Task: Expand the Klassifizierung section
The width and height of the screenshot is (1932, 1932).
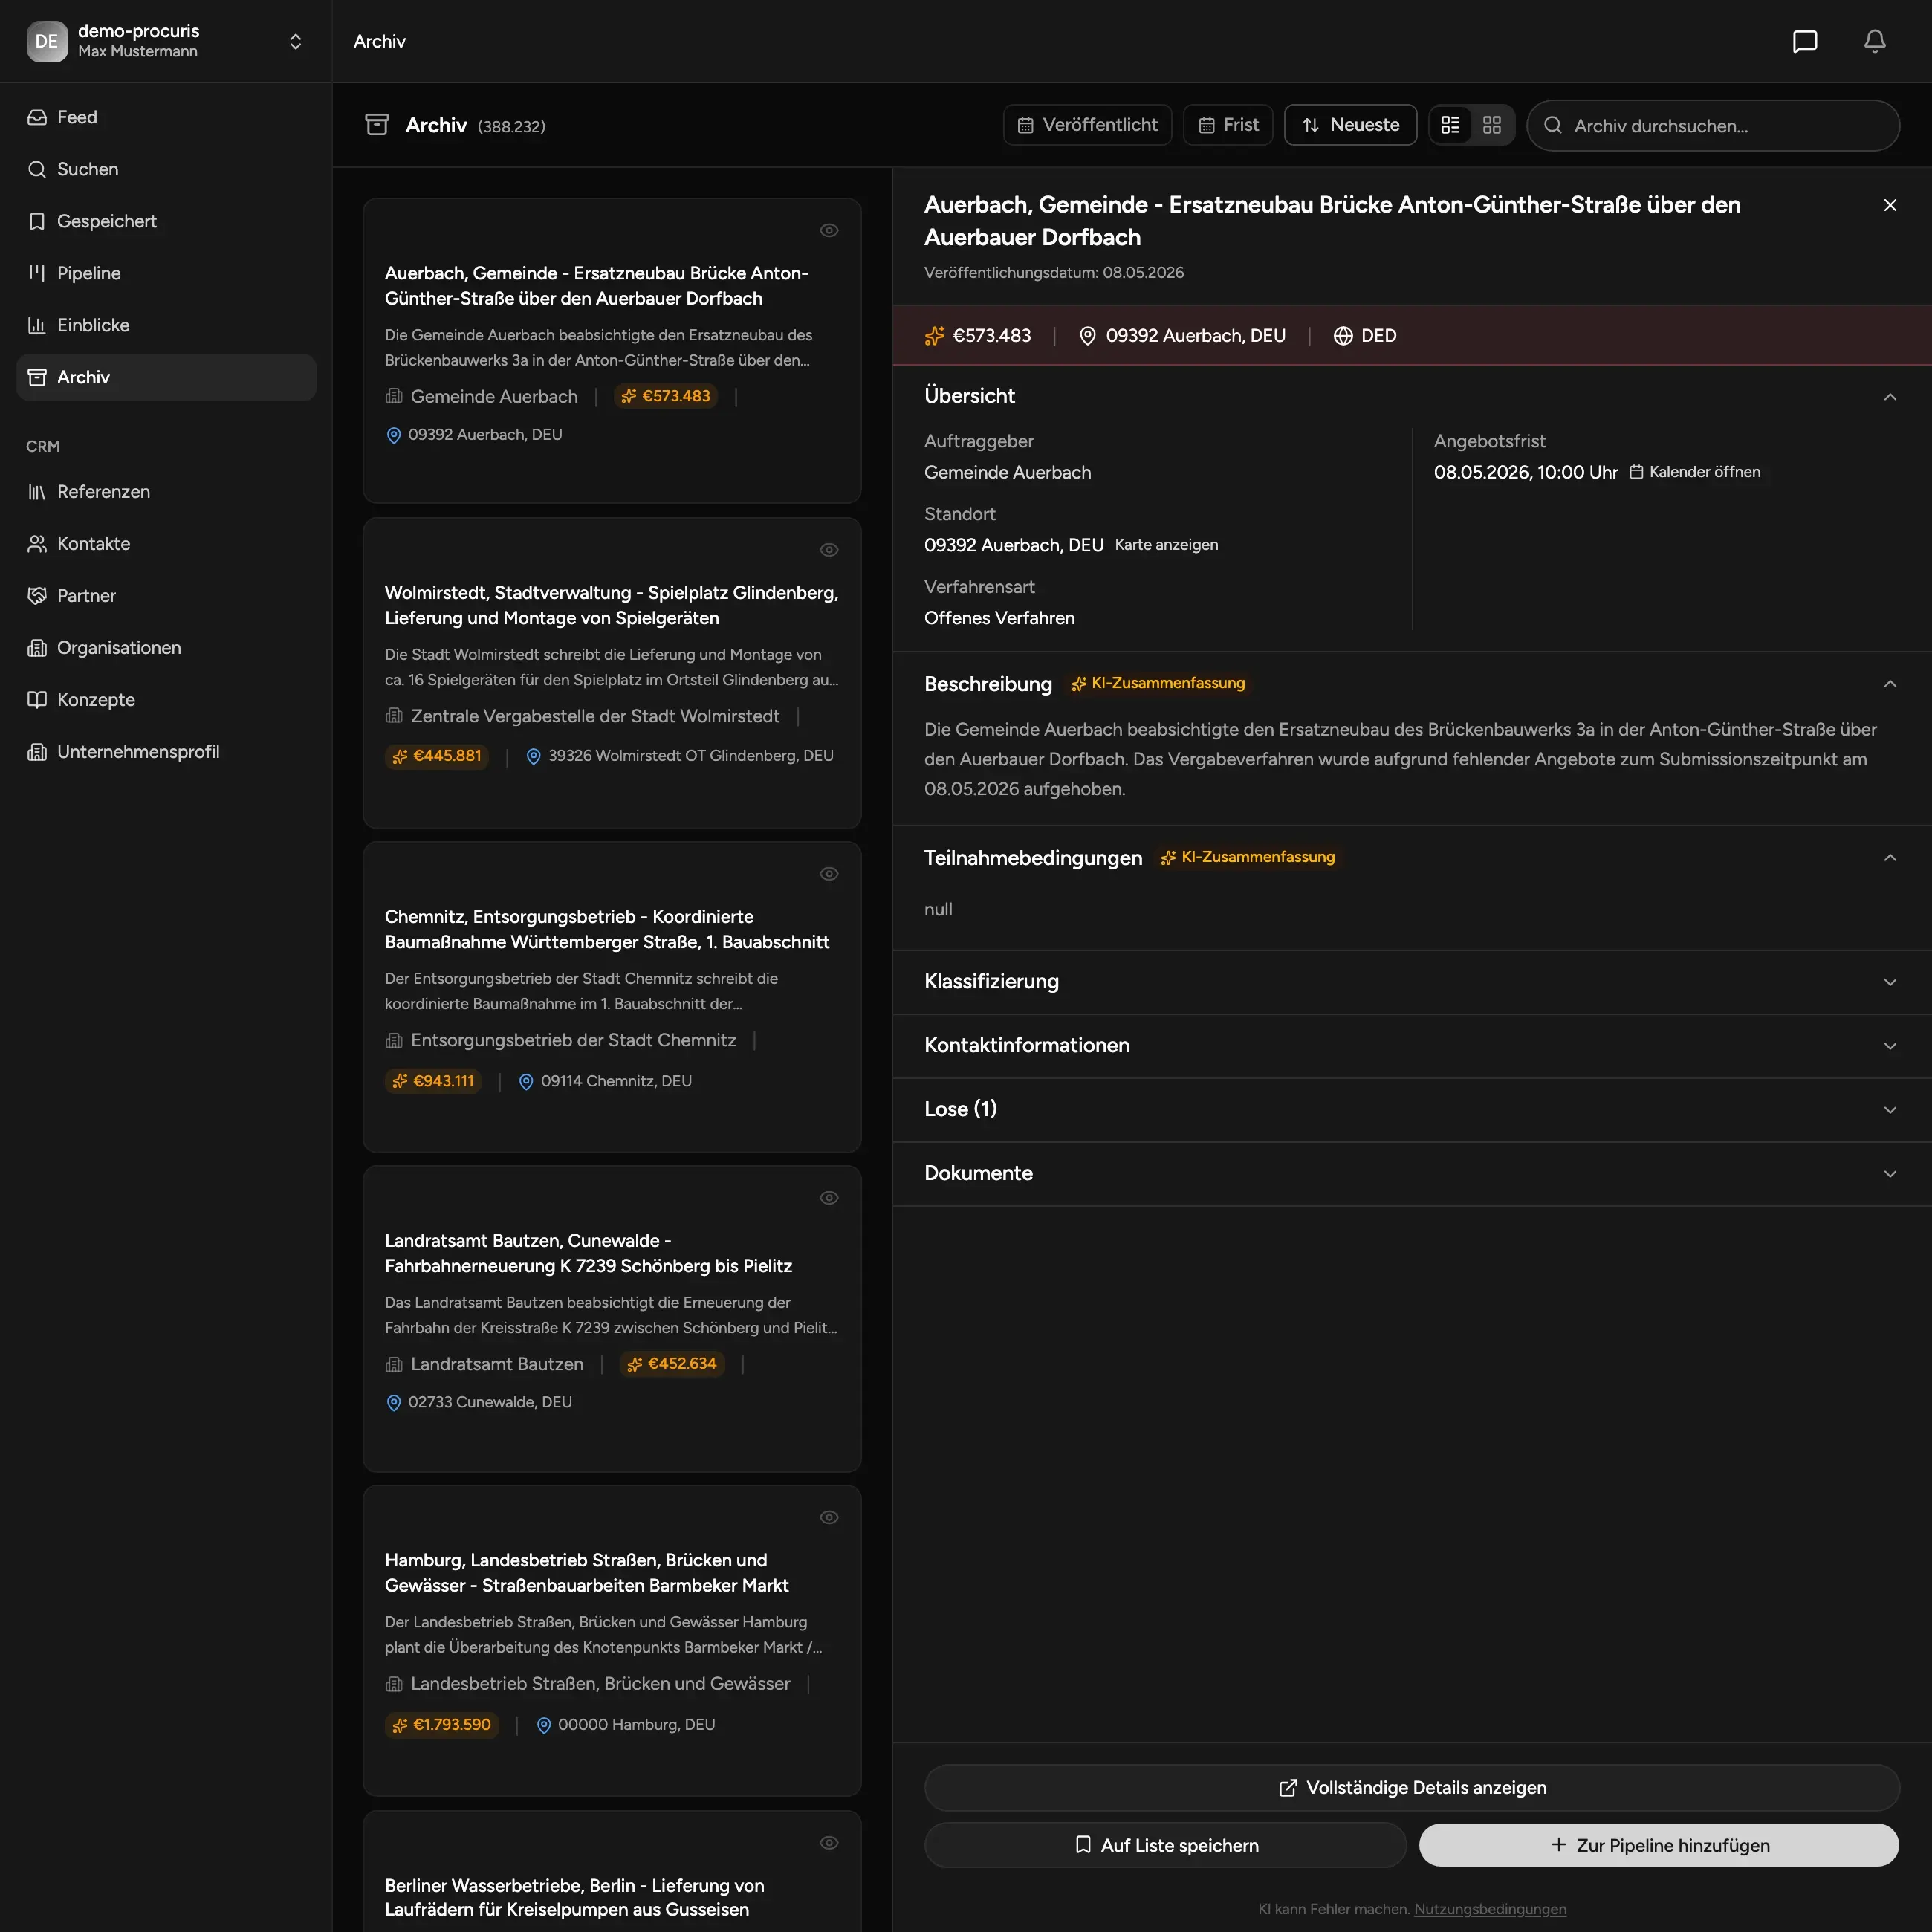Action: click(1412, 982)
